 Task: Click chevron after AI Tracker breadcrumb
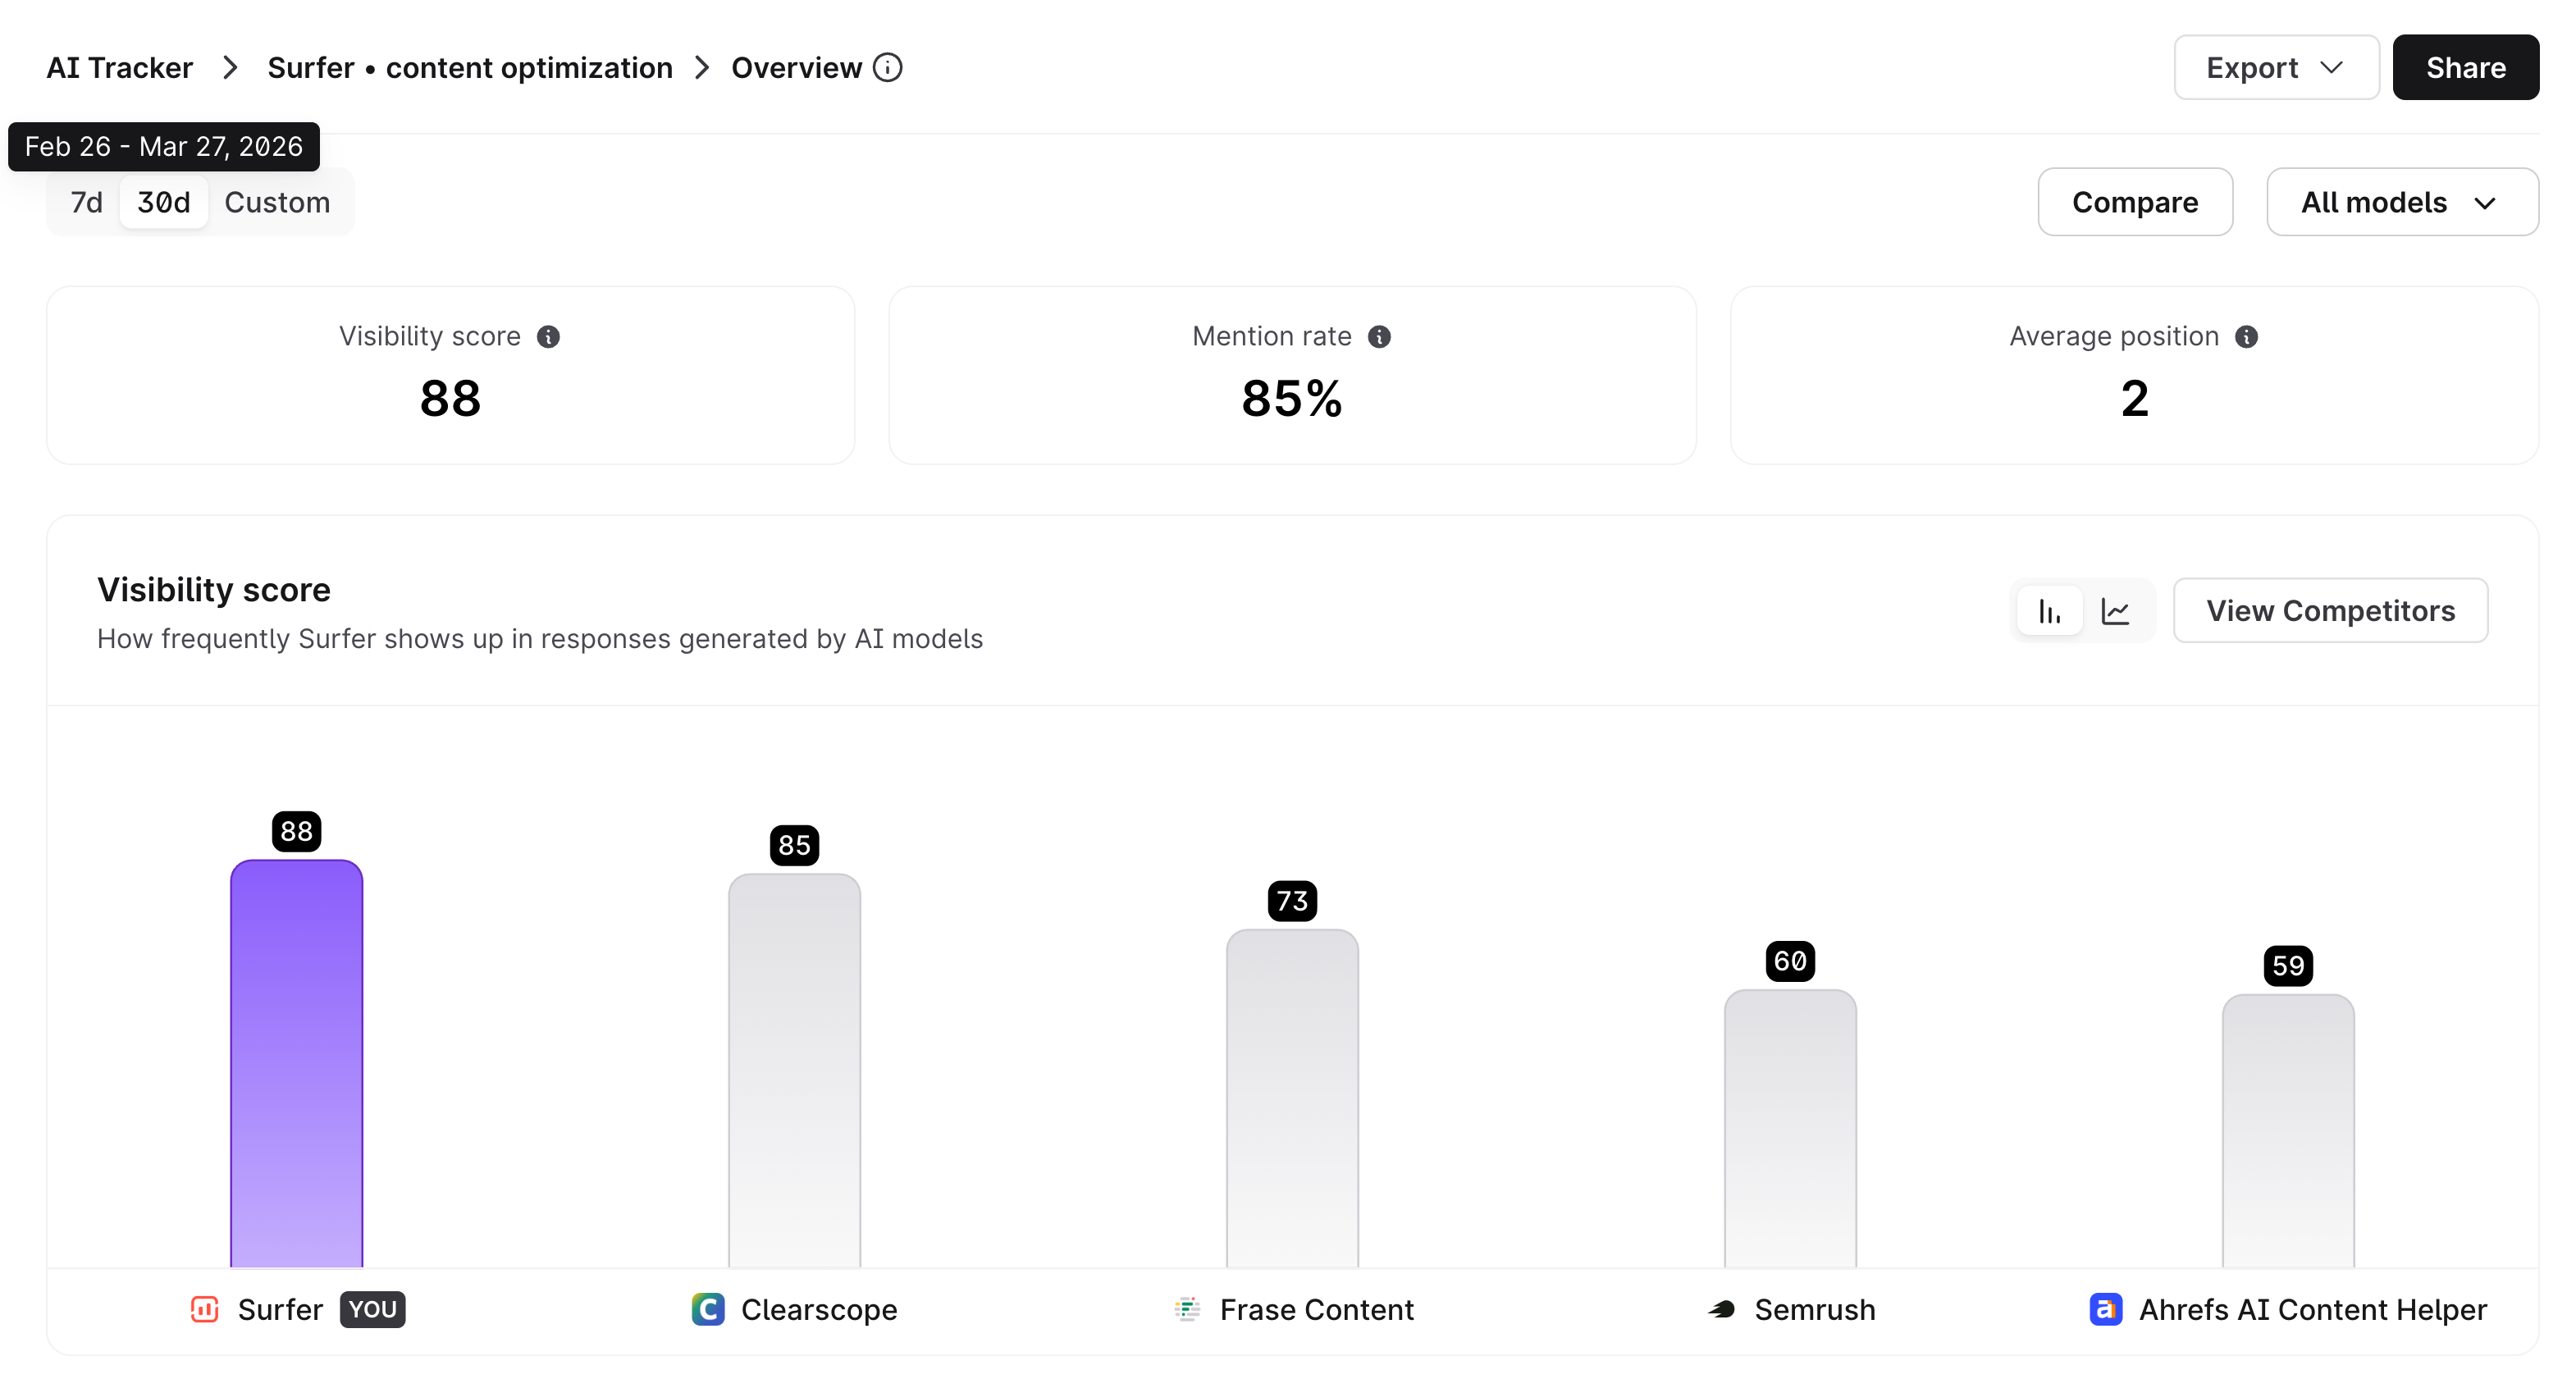(230, 67)
